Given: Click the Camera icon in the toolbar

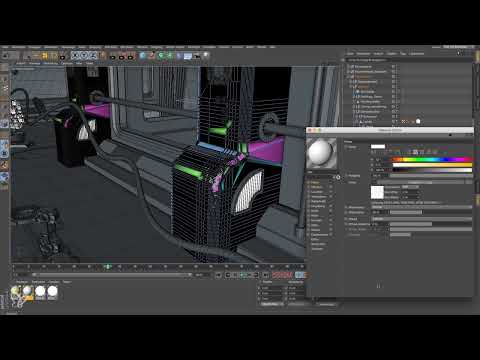Looking at the screenshot, I should [197, 56].
